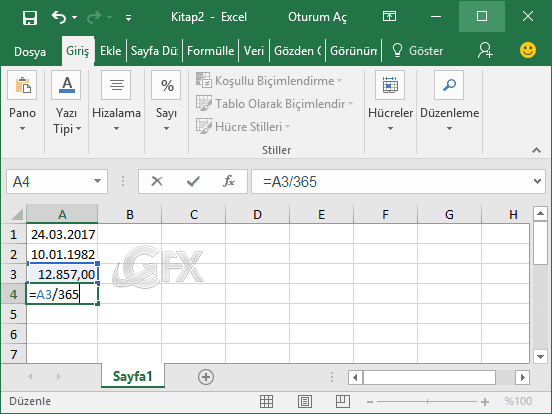Open the undo history dropdown arrow
552x414 pixels.
(75, 17)
